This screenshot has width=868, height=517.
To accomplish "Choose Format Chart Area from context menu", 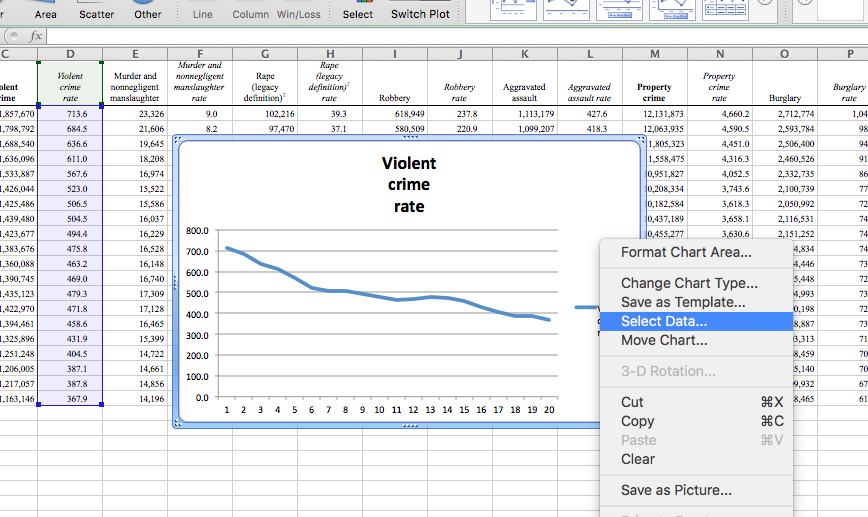I will [x=686, y=253].
